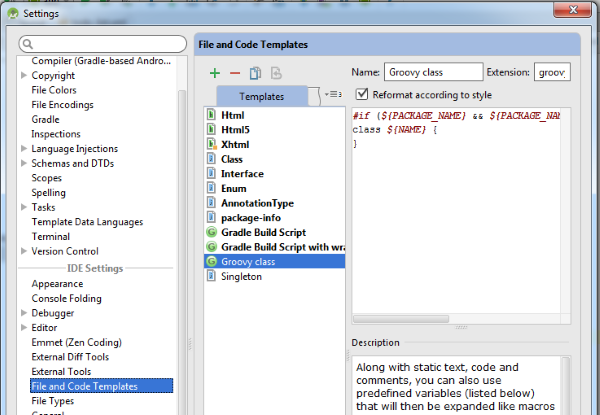Open Spelling settings
Viewport: 600px width, 415px height.
[x=48, y=192]
